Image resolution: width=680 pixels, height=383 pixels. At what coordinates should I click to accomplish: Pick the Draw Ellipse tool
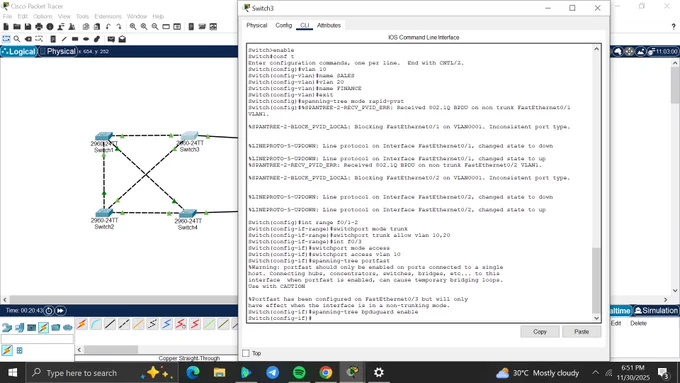coord(86,39)
